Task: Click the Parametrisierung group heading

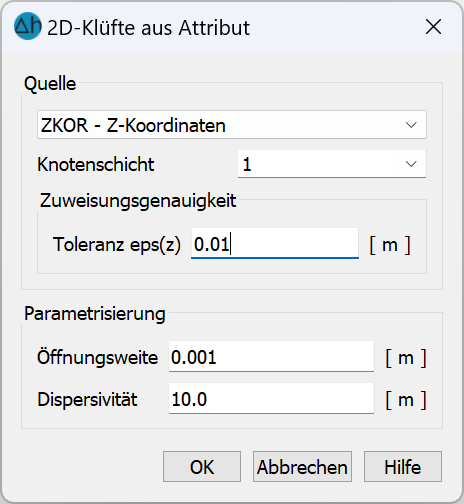Action: tap(95, 314)
